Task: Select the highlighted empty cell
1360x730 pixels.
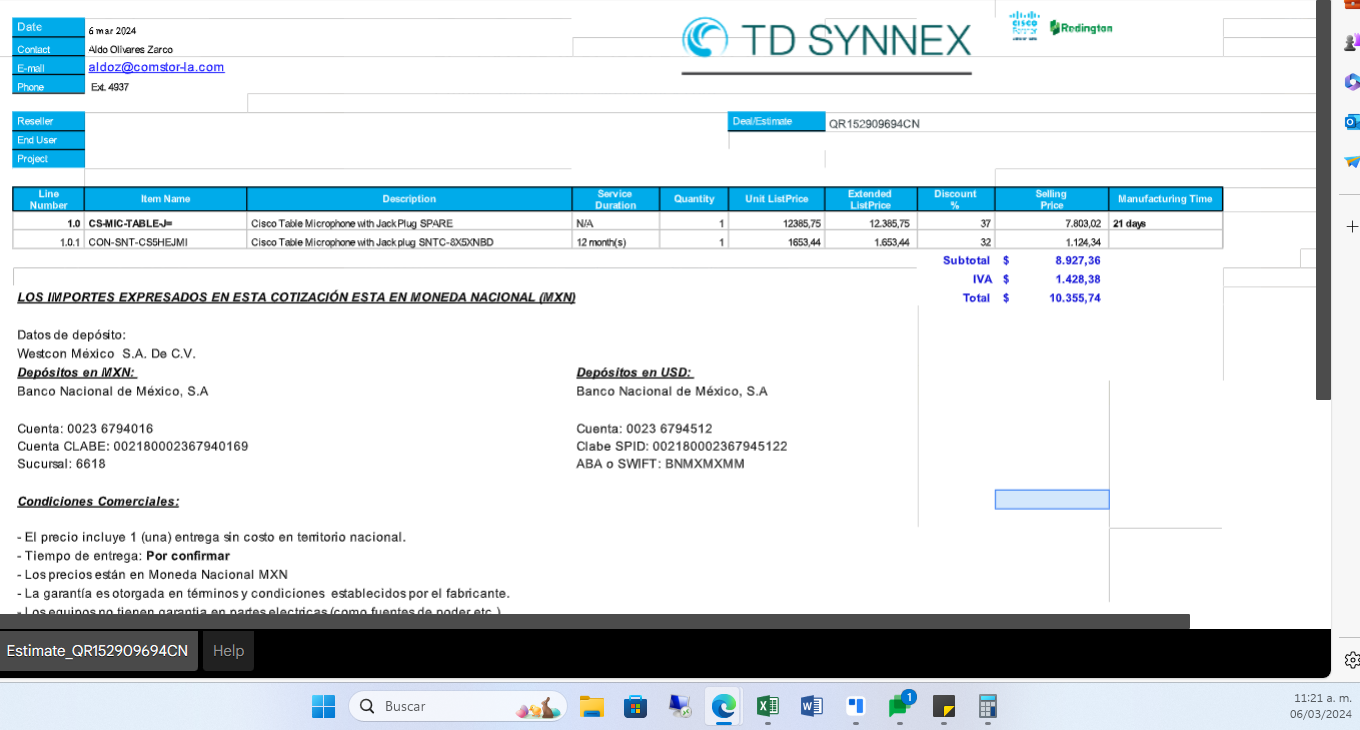Action: [x=1052, y=499]
